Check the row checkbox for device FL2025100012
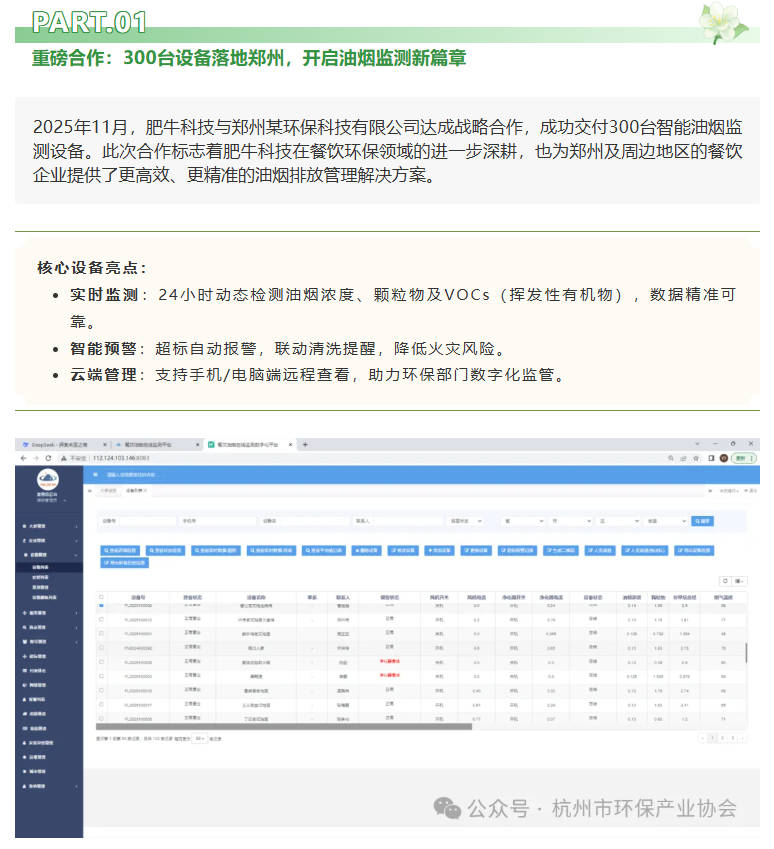Screen dimensions: 774x849 tap(101, 620)
